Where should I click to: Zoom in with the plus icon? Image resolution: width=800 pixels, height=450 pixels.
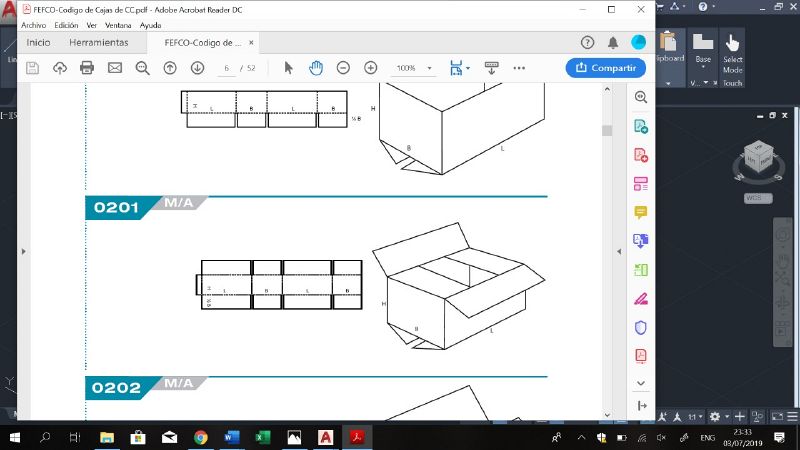tap(370, 68)
